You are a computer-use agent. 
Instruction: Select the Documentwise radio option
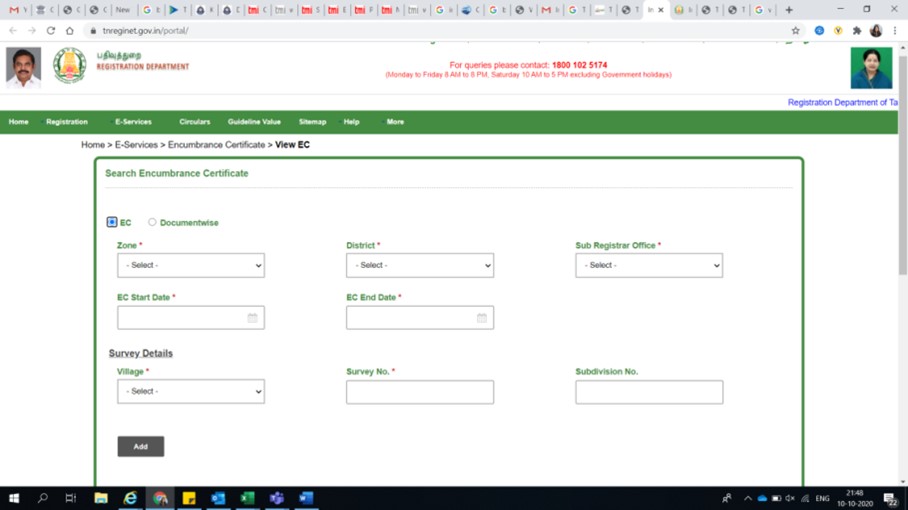(152, 222)
